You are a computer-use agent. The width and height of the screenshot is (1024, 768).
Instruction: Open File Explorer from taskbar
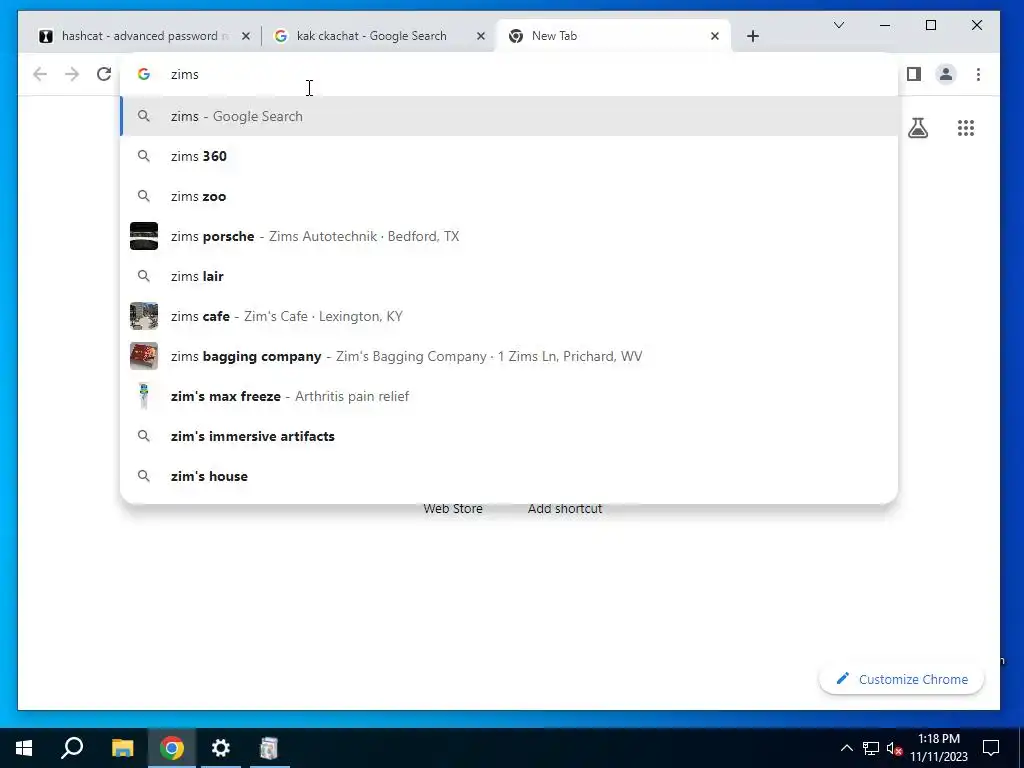pos(122,748)
